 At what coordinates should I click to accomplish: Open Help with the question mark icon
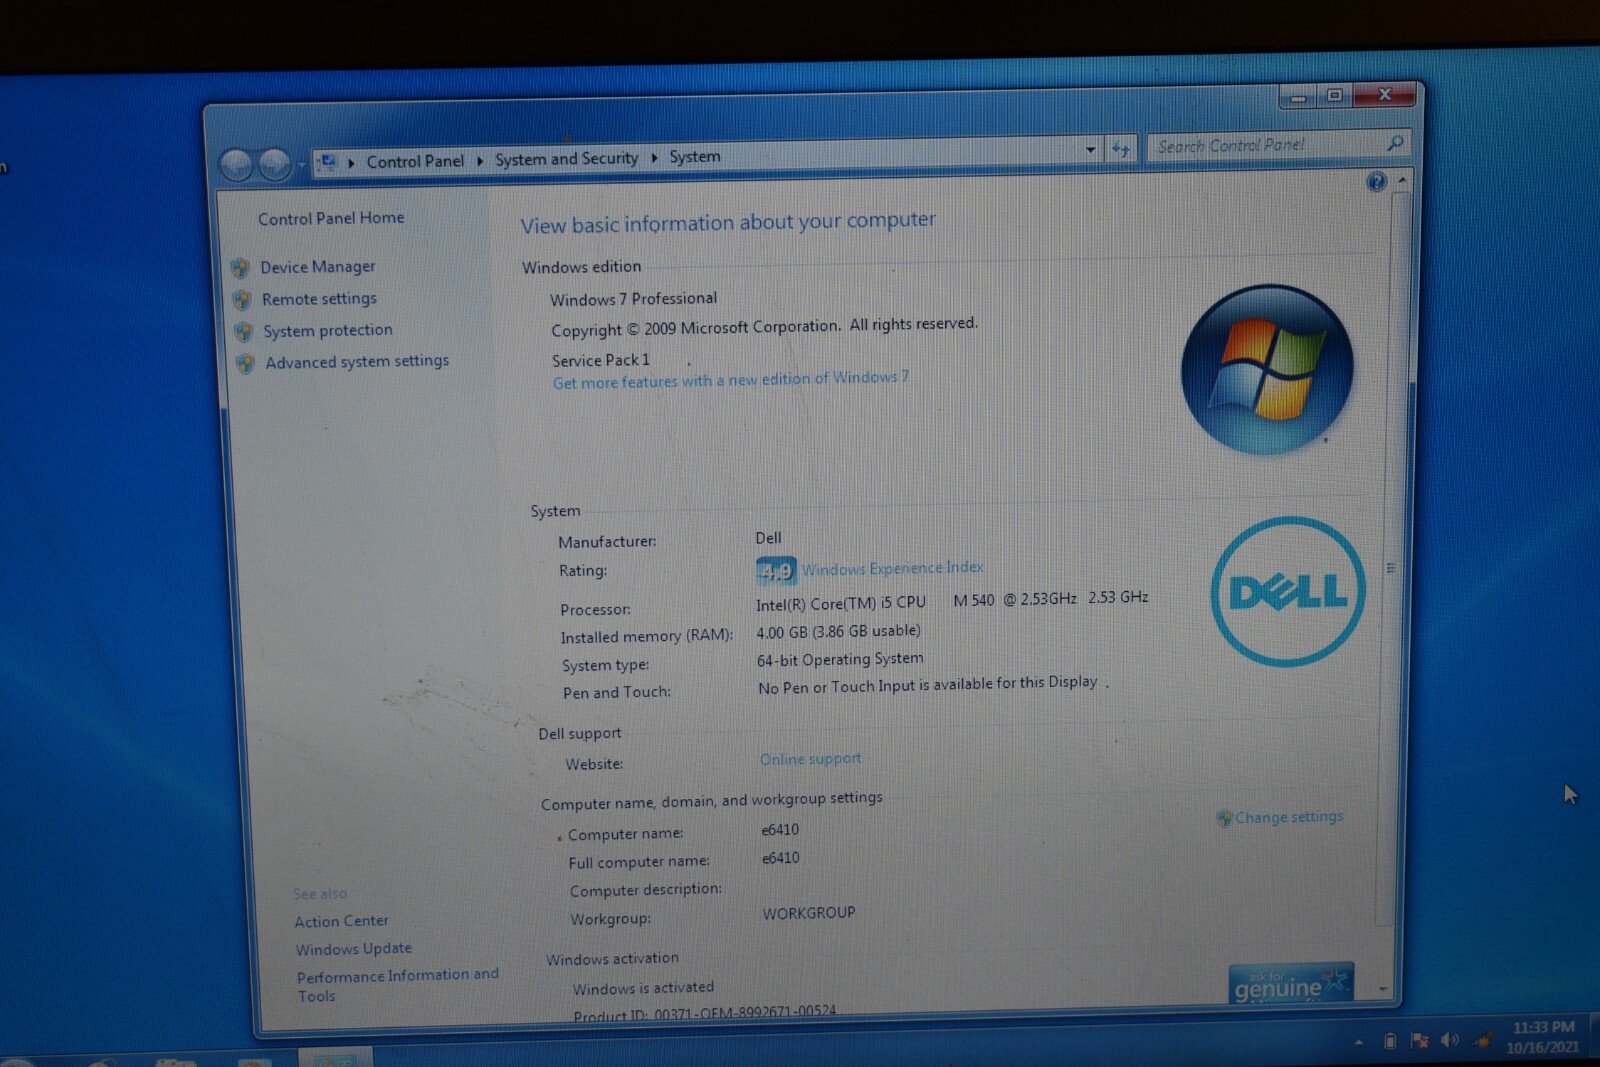(x=1377, y=182)
